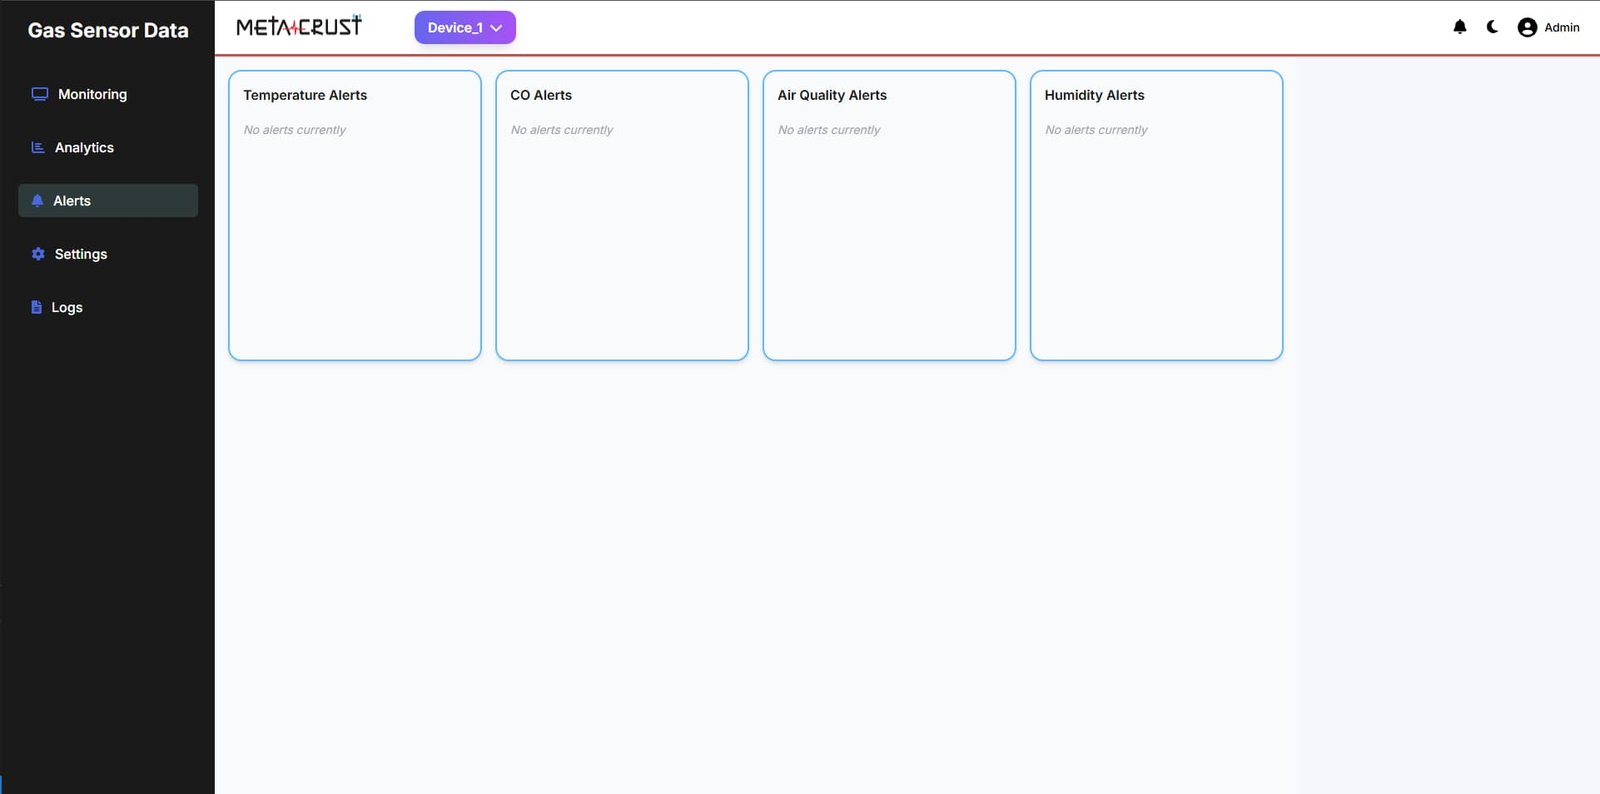Select the Temperature Alerts card
1600x794 pixels.
click(355, 215)
